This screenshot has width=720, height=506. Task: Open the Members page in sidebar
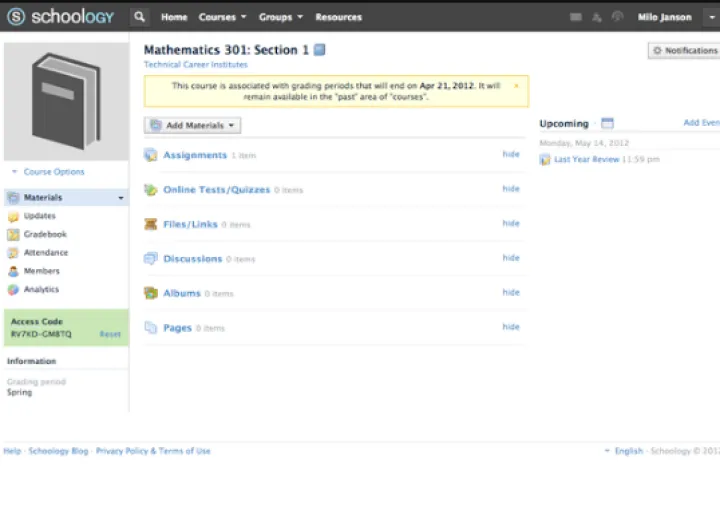point(42,271)
